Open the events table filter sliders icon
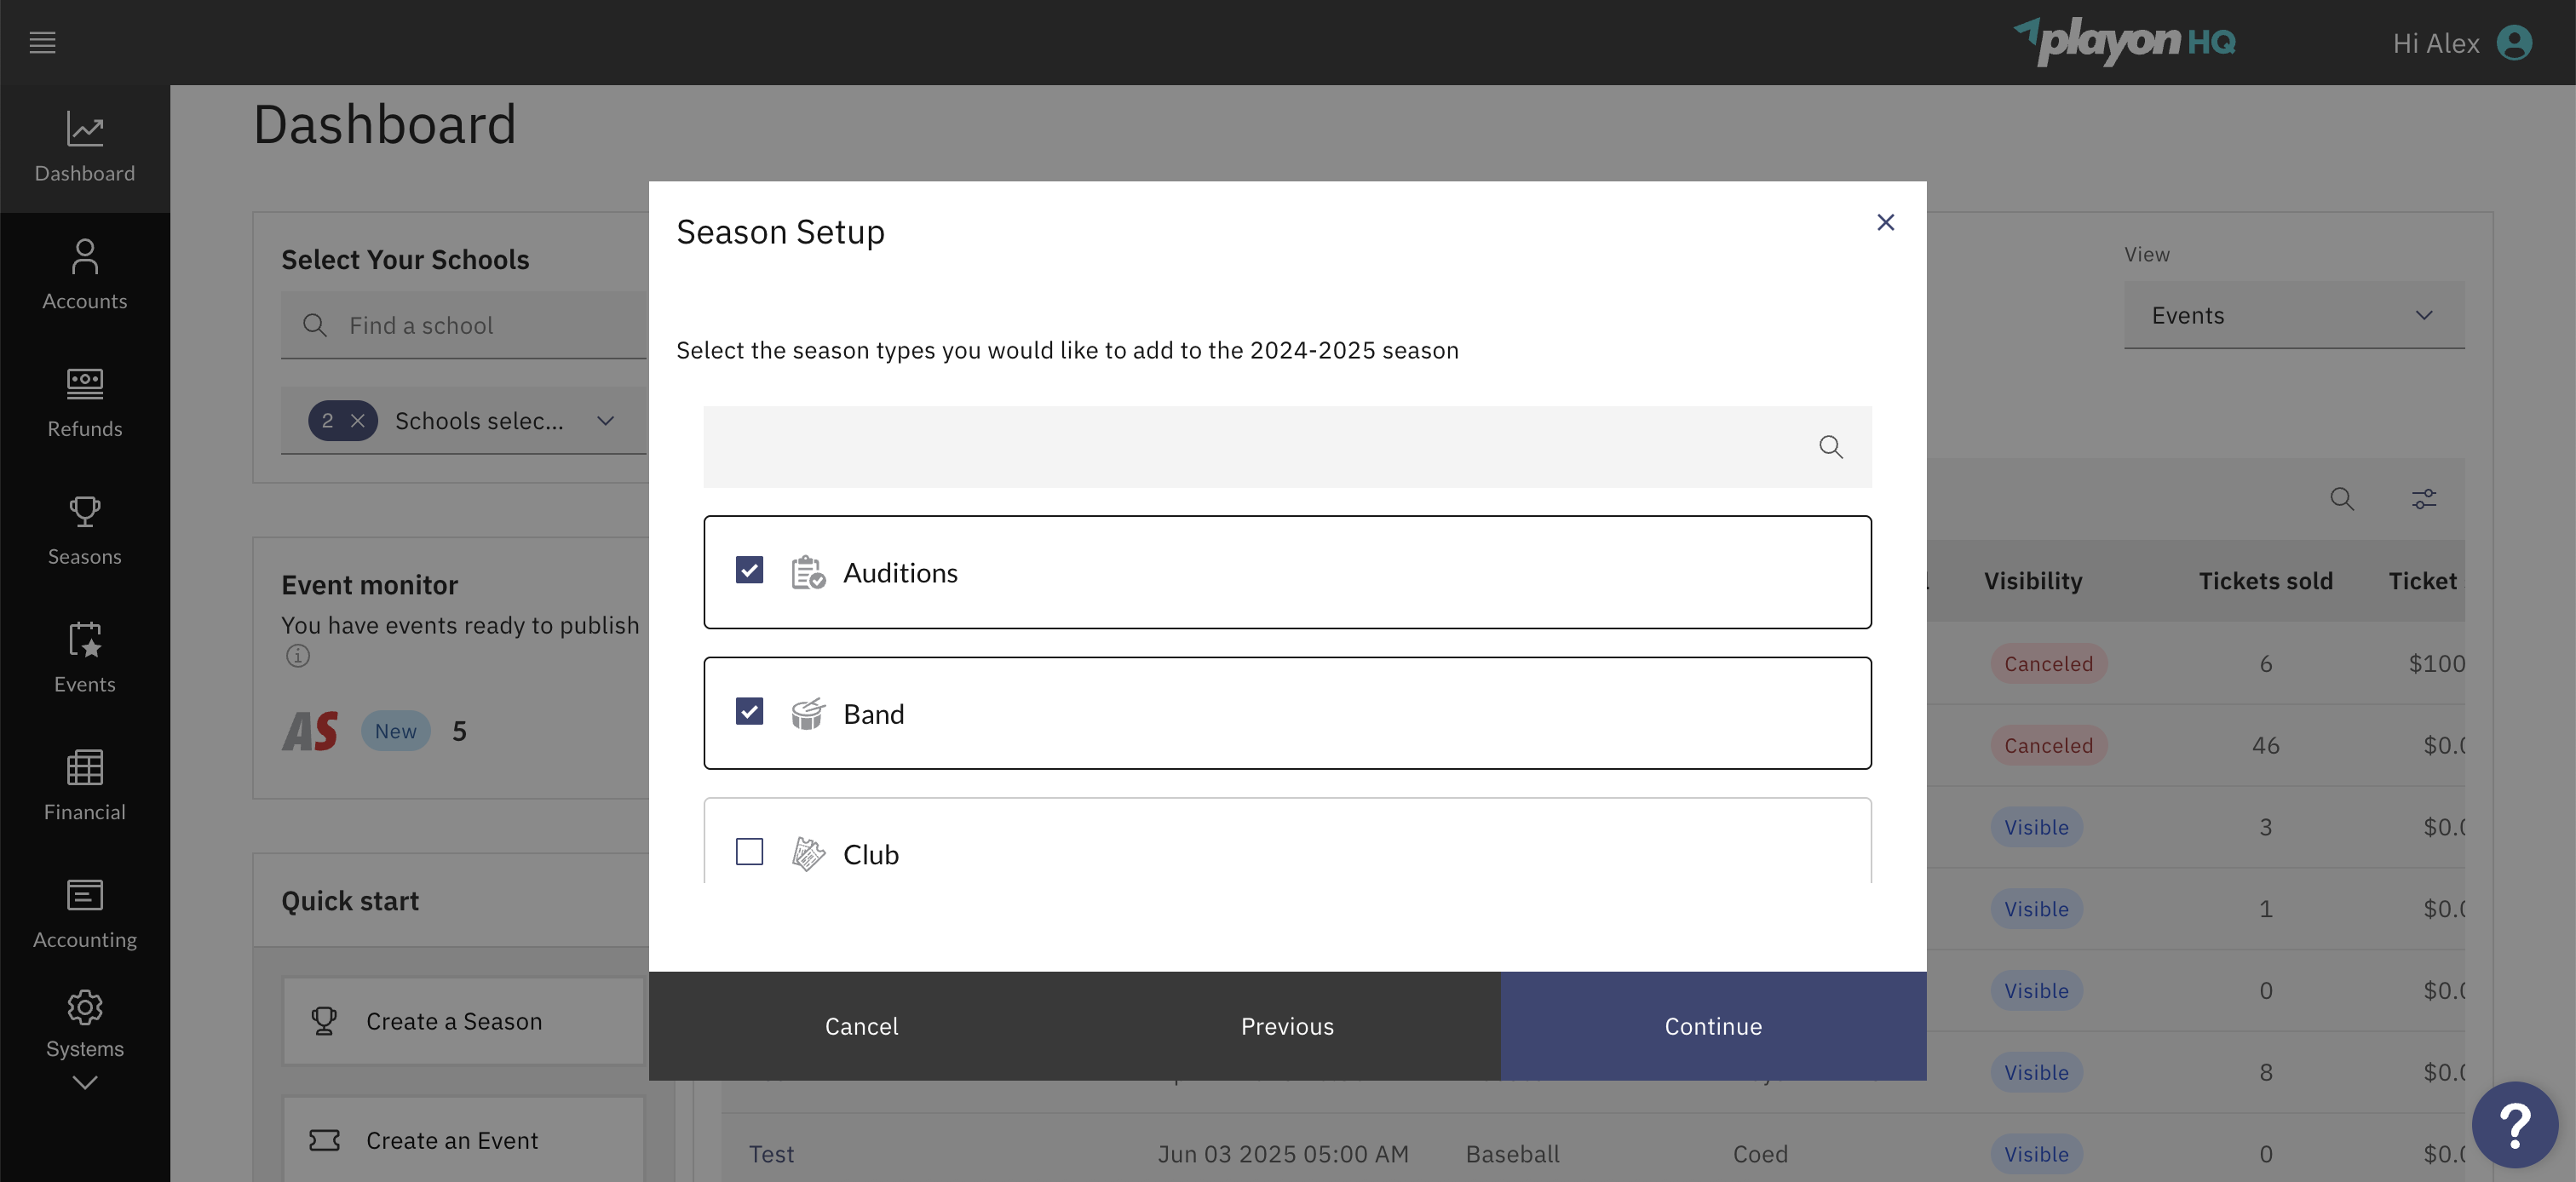Screen dimensions: 2576x1182 point(2424,499)
